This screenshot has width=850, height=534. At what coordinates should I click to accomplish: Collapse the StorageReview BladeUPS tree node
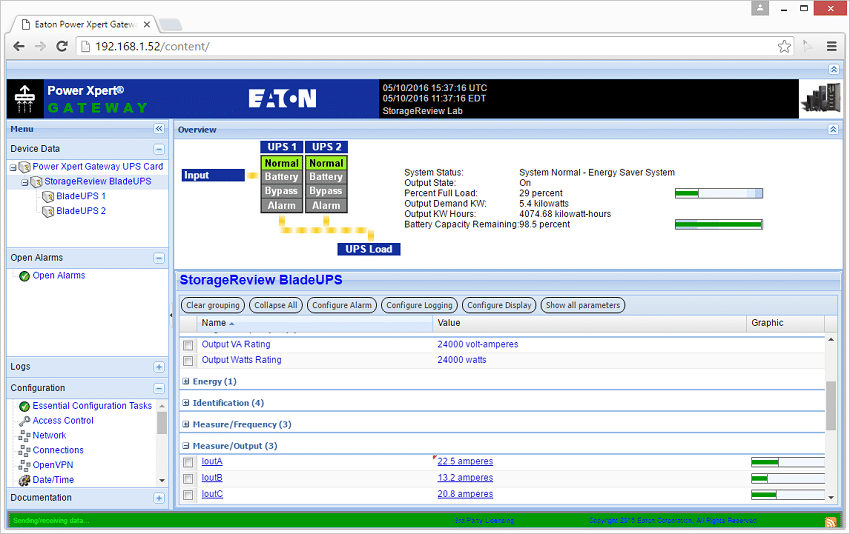[x=24, y=182]
